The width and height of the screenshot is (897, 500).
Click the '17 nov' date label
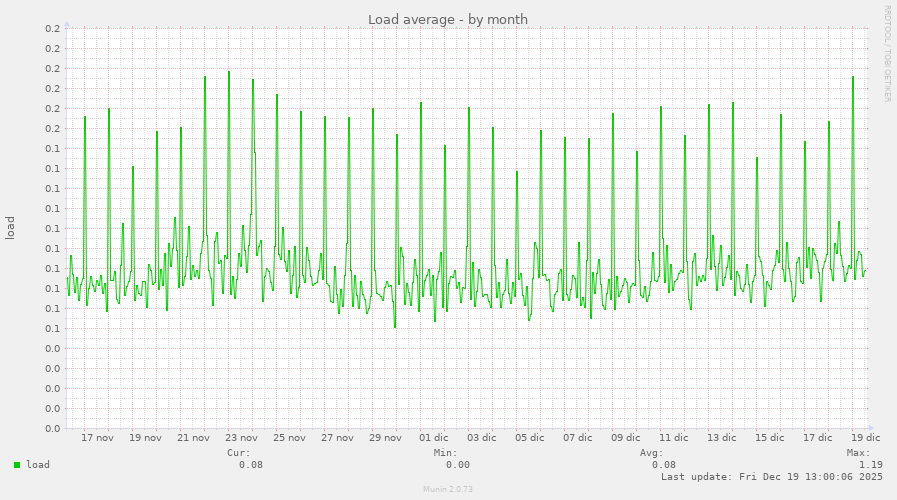coord(97,438)
